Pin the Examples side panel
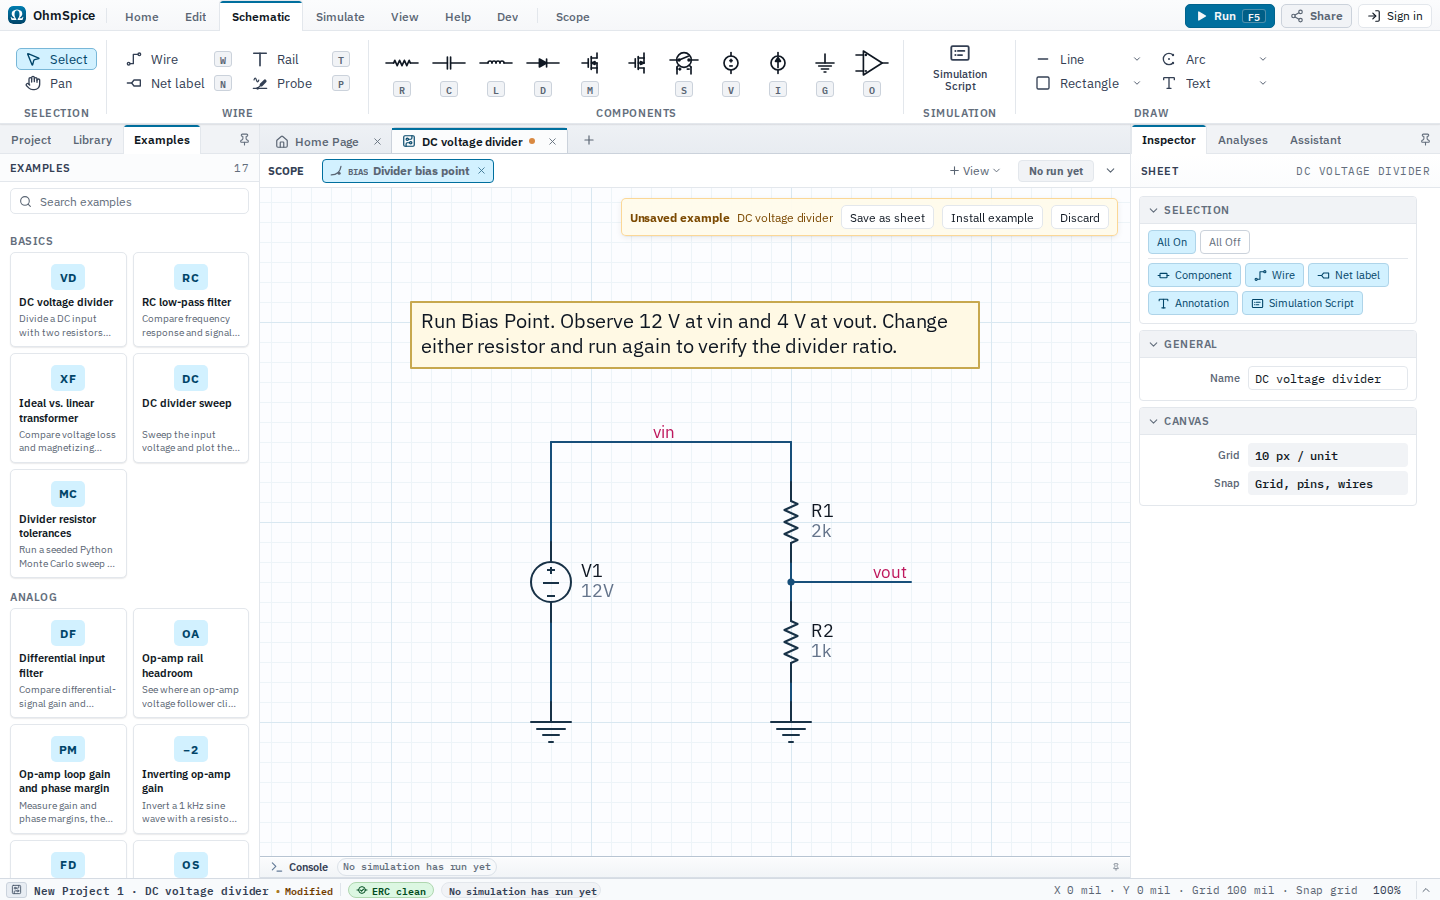The image size is (1440, 900). click(244, 140)
